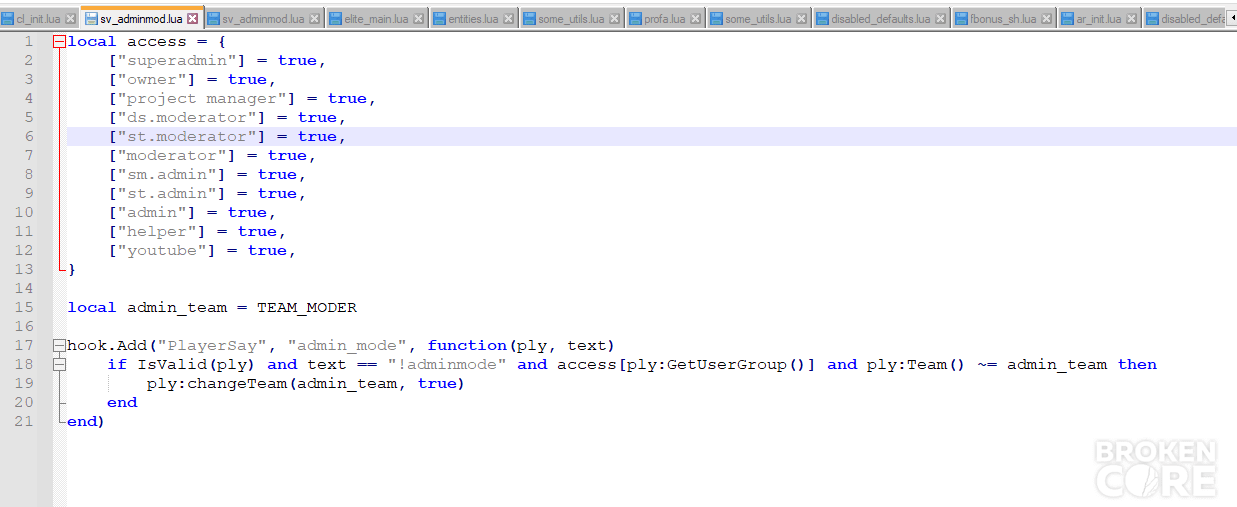The height and width of the screenshot is (507, 1237).
Task: Click the "project manager" string
Action: click(203, 99)
